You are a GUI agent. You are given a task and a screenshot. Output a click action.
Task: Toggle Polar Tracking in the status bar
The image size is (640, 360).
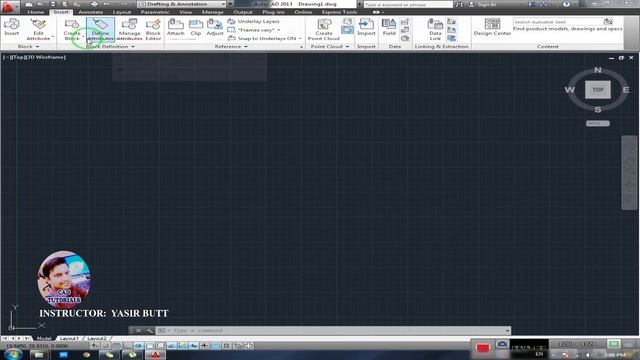click(x=139, y=346)
